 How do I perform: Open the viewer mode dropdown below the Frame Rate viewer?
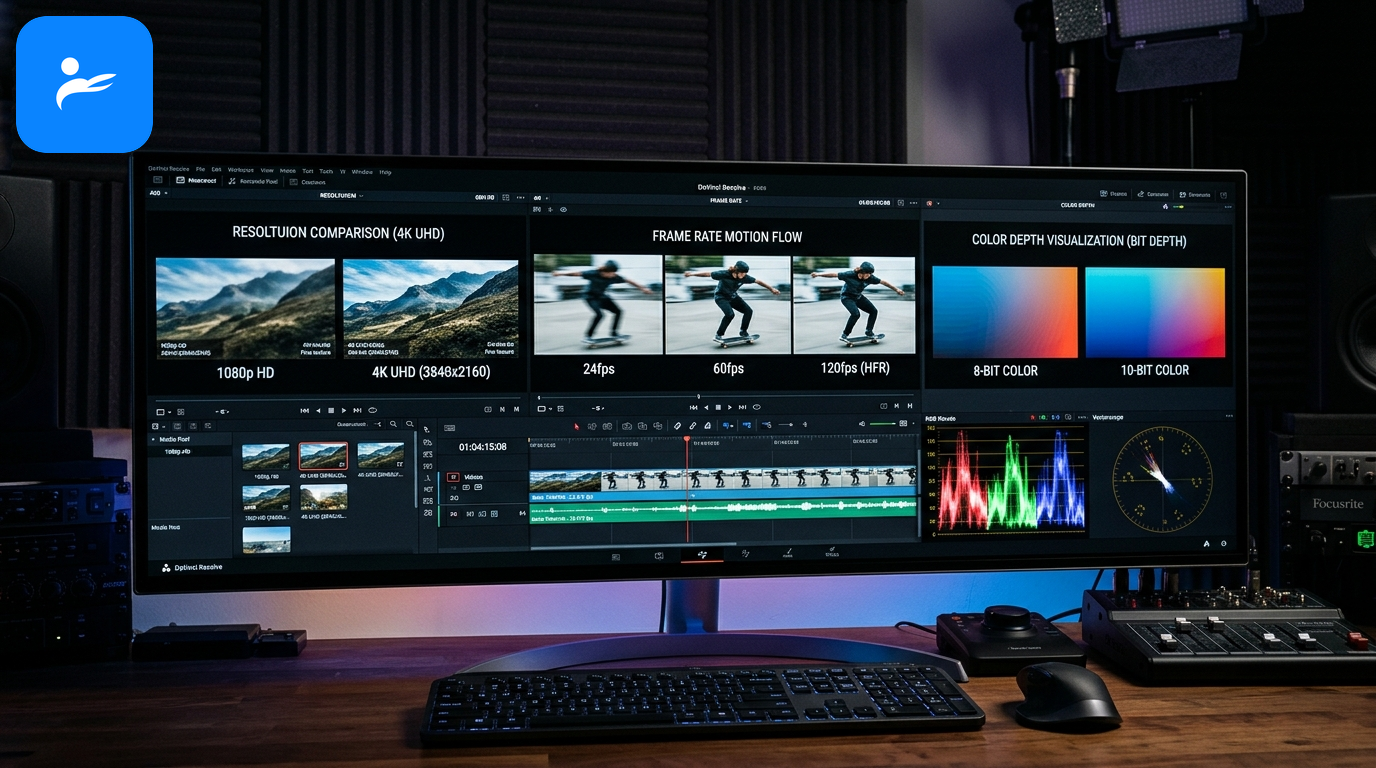545,408
